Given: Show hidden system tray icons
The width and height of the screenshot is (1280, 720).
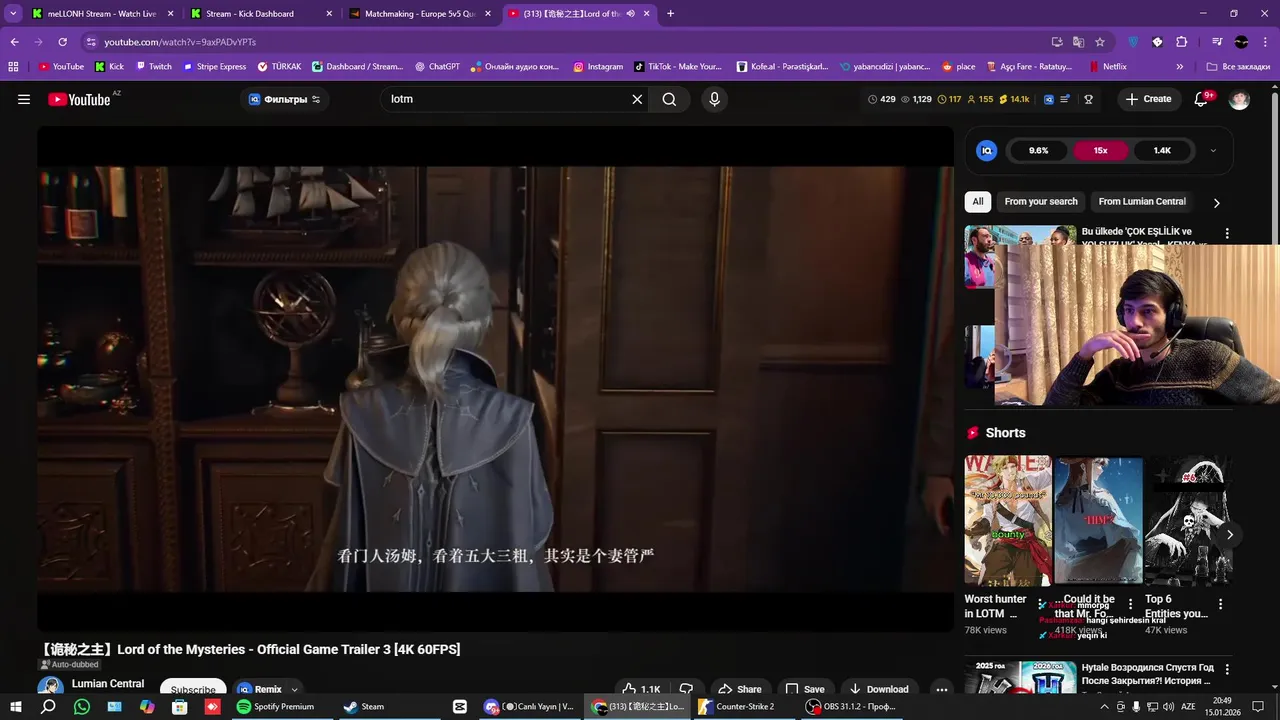Looking at the screenshot, I should pos(1104,706).
